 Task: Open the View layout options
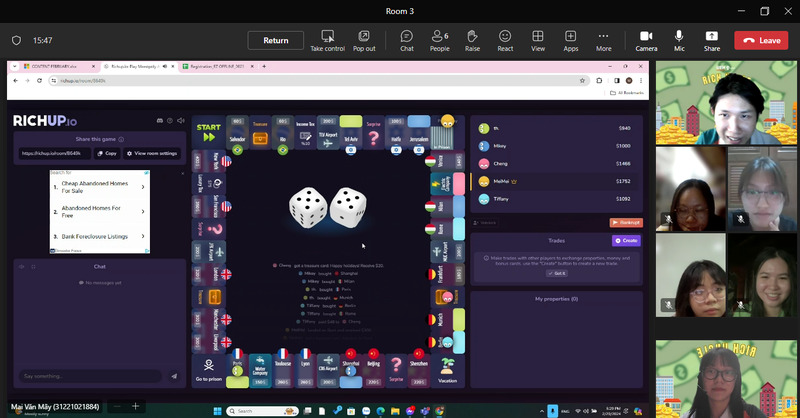click(x=538, y=41)
